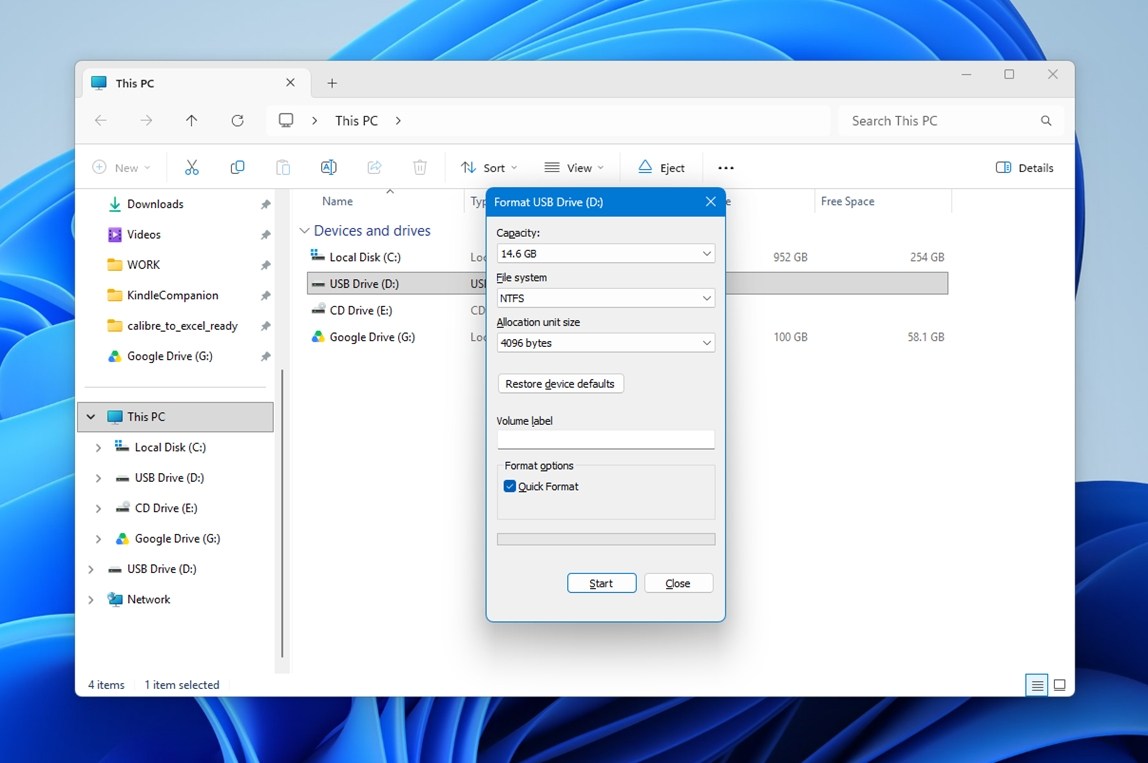Collapse This PC in navigation pane
The width and height of the screenshot is (1148, 763).
pos(91,417)
